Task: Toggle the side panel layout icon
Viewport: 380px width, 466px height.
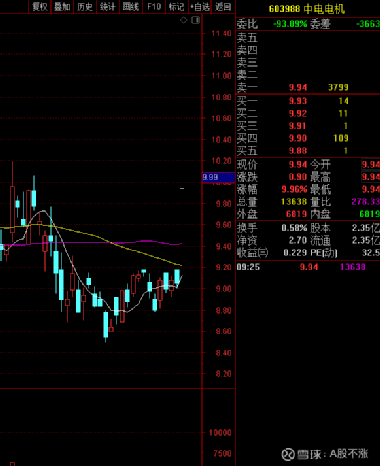Action: (x=196, y=20)
